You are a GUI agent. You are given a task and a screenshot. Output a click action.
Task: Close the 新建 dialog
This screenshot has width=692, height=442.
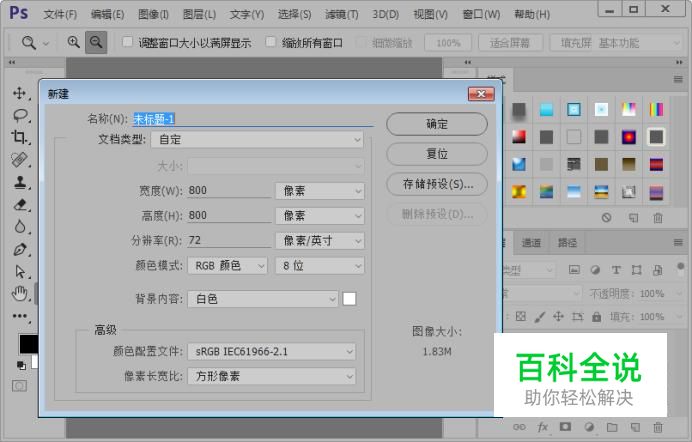tap(481, 94)
